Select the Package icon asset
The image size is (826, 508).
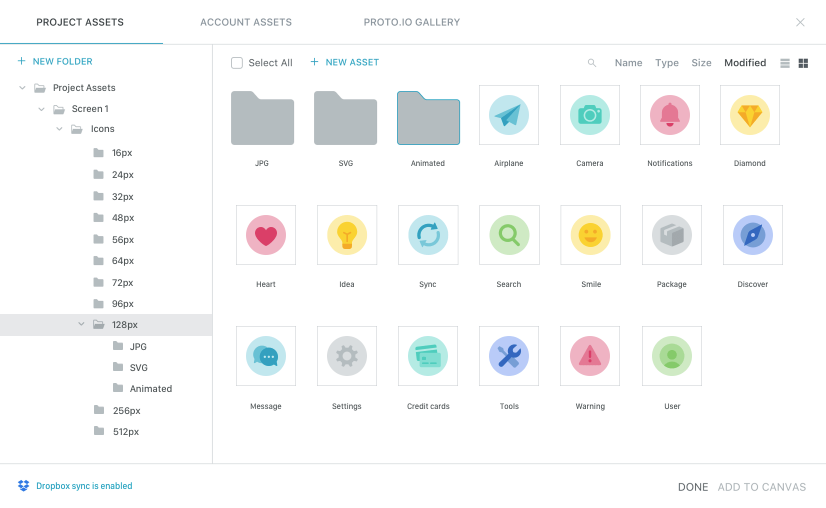pyautogui.click(x=672, y=235)
